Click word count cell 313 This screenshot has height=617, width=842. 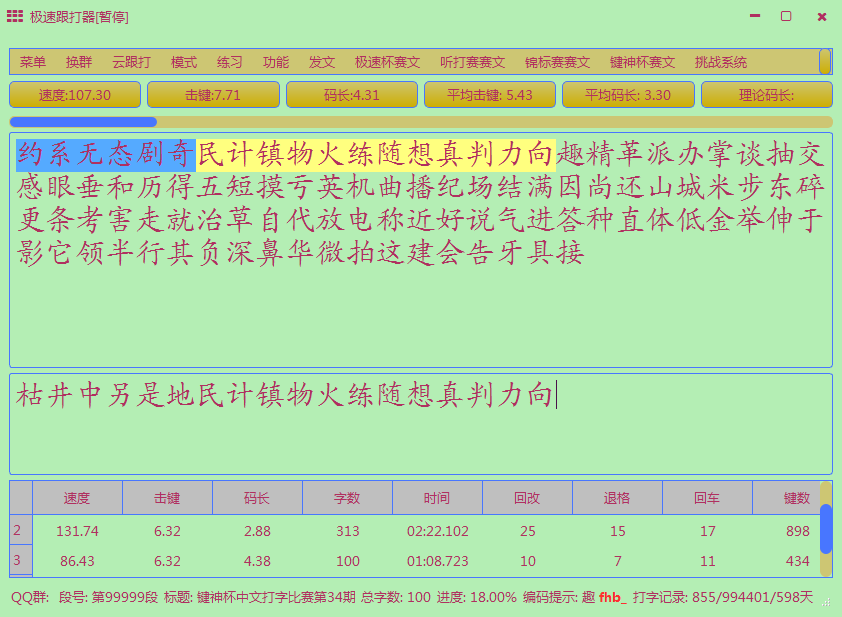[347, 531]
